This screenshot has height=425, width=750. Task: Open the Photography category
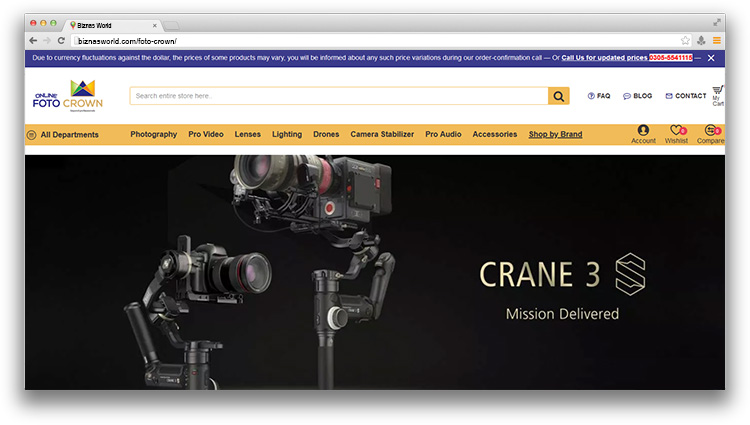point(153,134)
